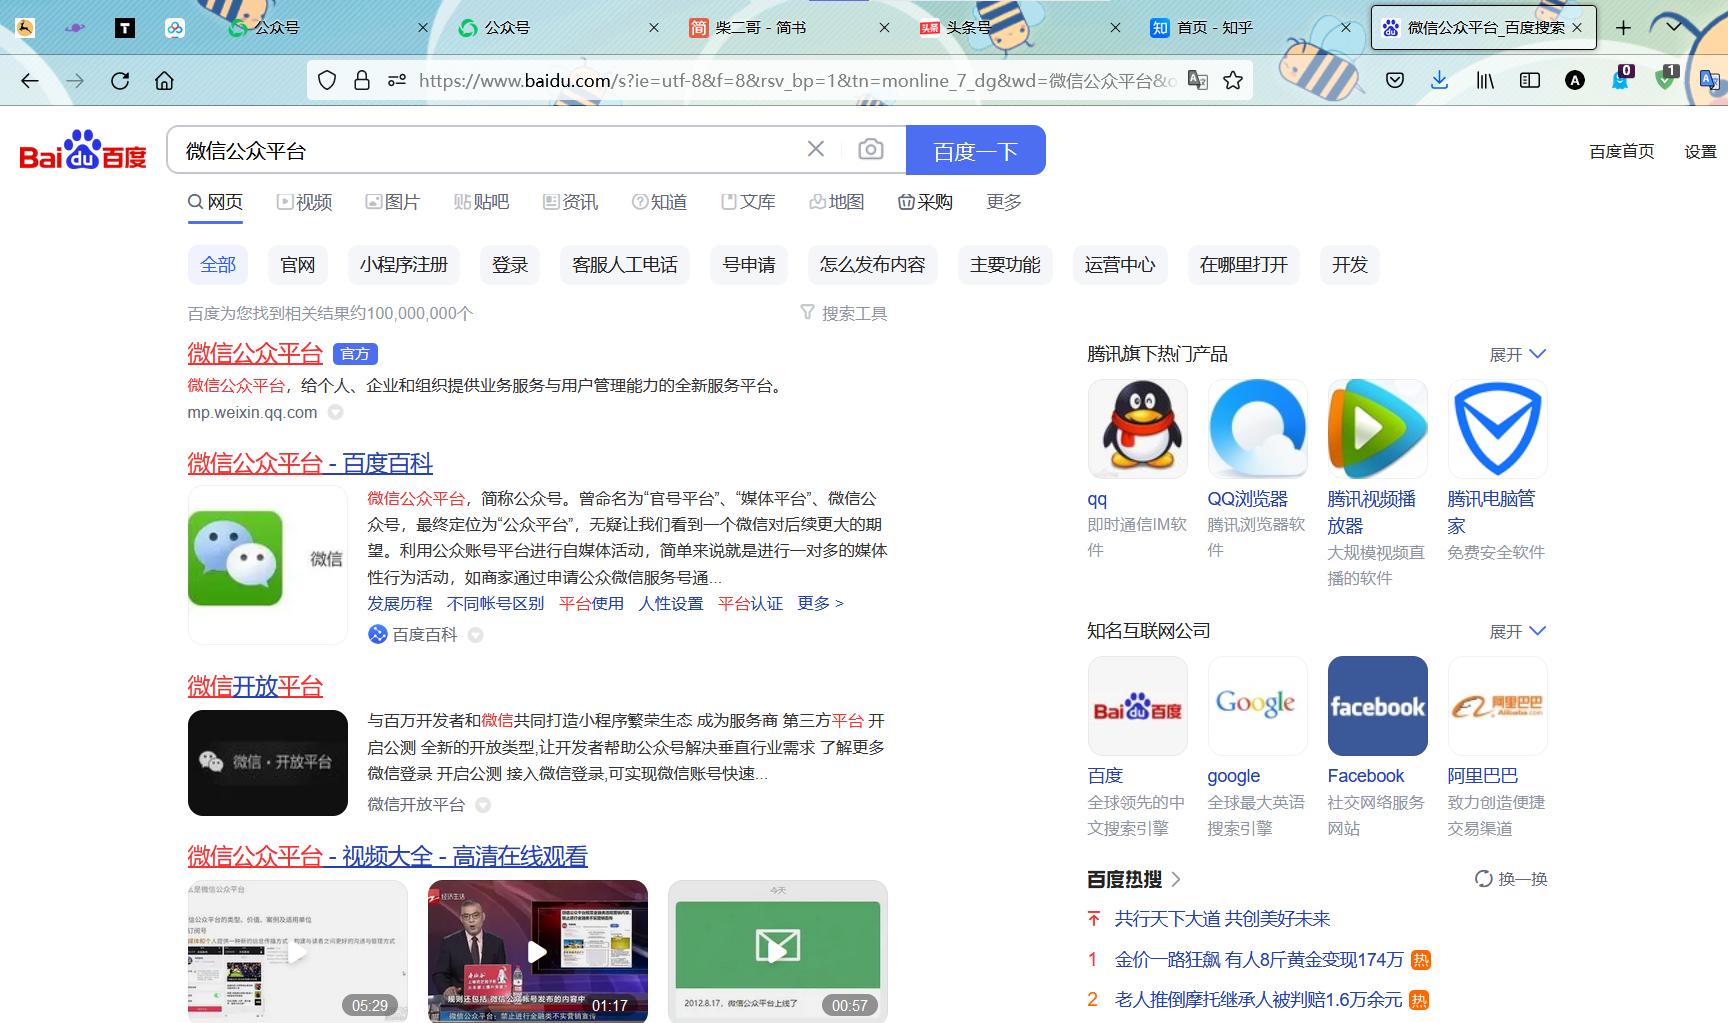Select the 官网 filter chip
Image resolution: width=1728 pixels, height=1023 pixels.
click(x=297, y=264)
